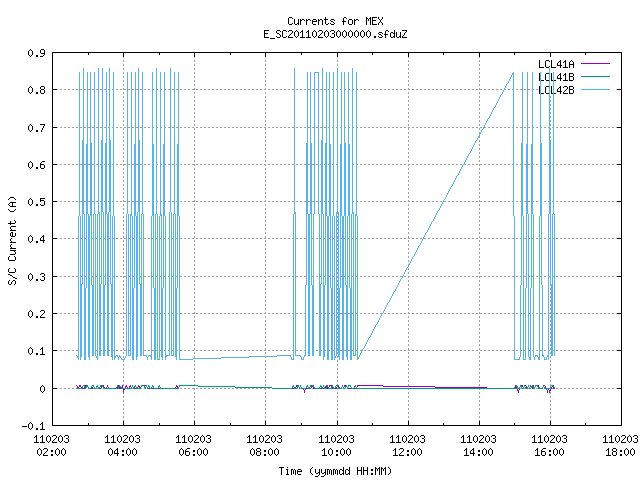The width and height of the screenshot is (640, 480).
Task: Click the -0.1 y-axis tick label
Action: [33, 426]
